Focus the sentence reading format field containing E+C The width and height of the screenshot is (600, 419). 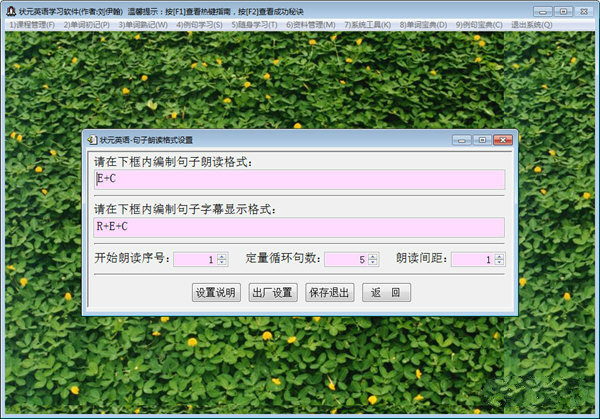tap(300, 179)
